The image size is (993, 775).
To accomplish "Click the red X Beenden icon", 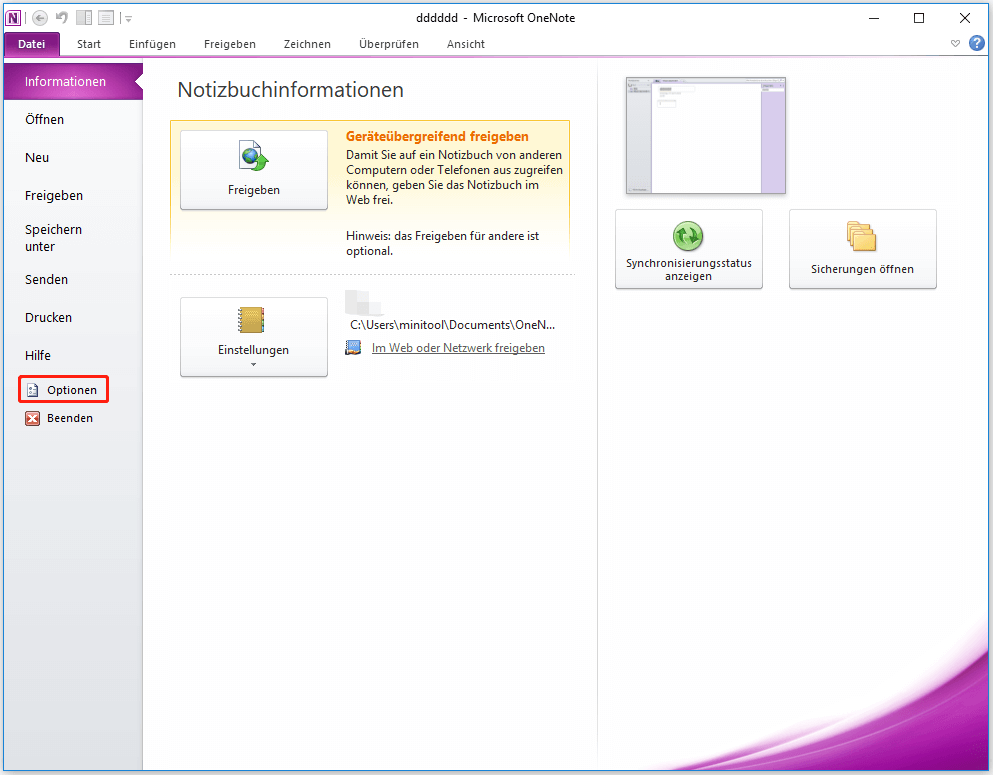I will (32, 418).
